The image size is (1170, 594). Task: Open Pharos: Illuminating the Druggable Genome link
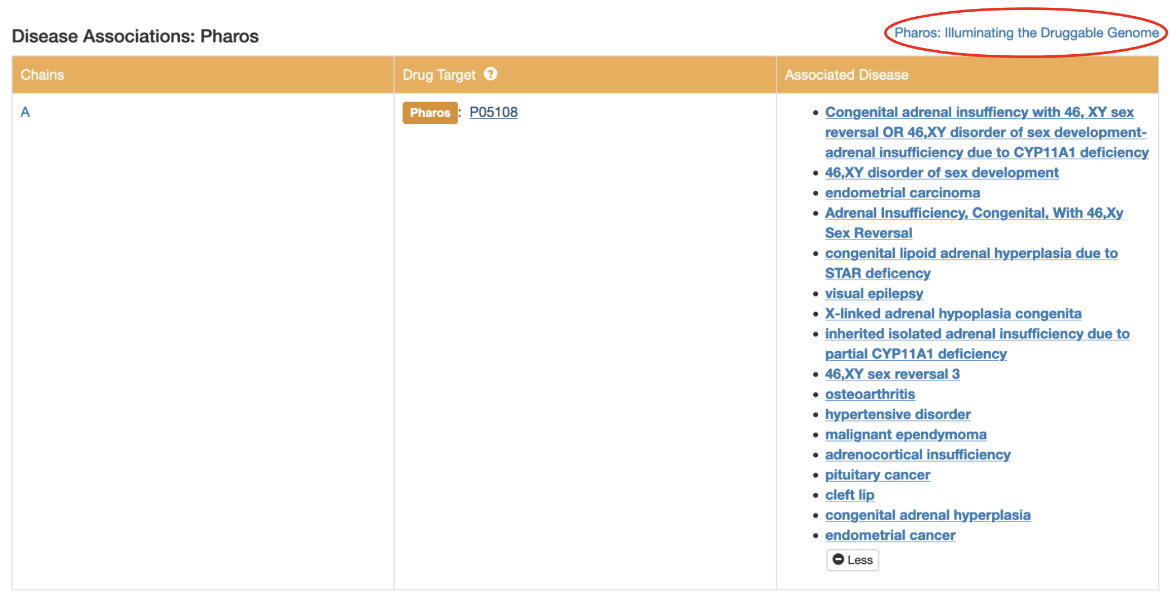[1026, 33]
